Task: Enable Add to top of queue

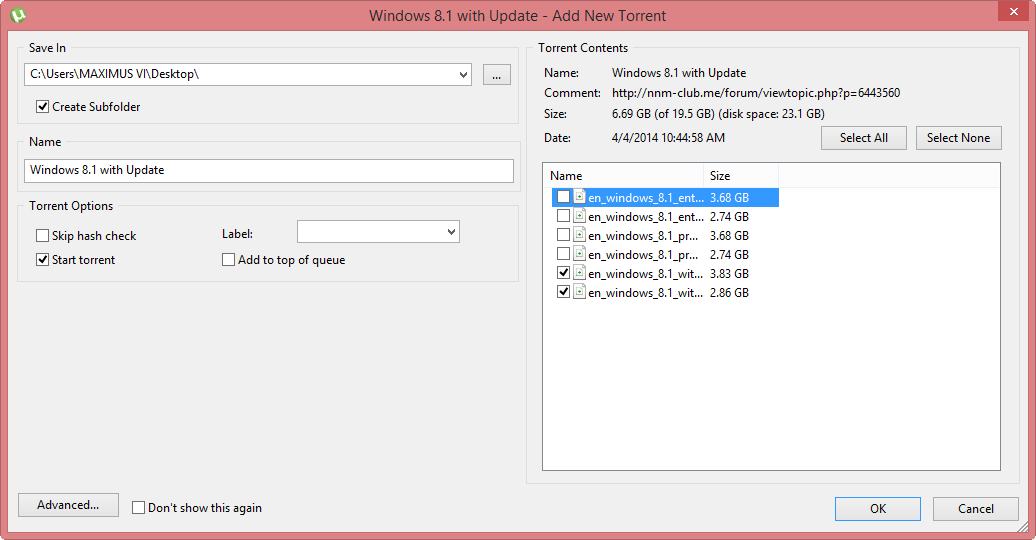Action: (229, 260)
